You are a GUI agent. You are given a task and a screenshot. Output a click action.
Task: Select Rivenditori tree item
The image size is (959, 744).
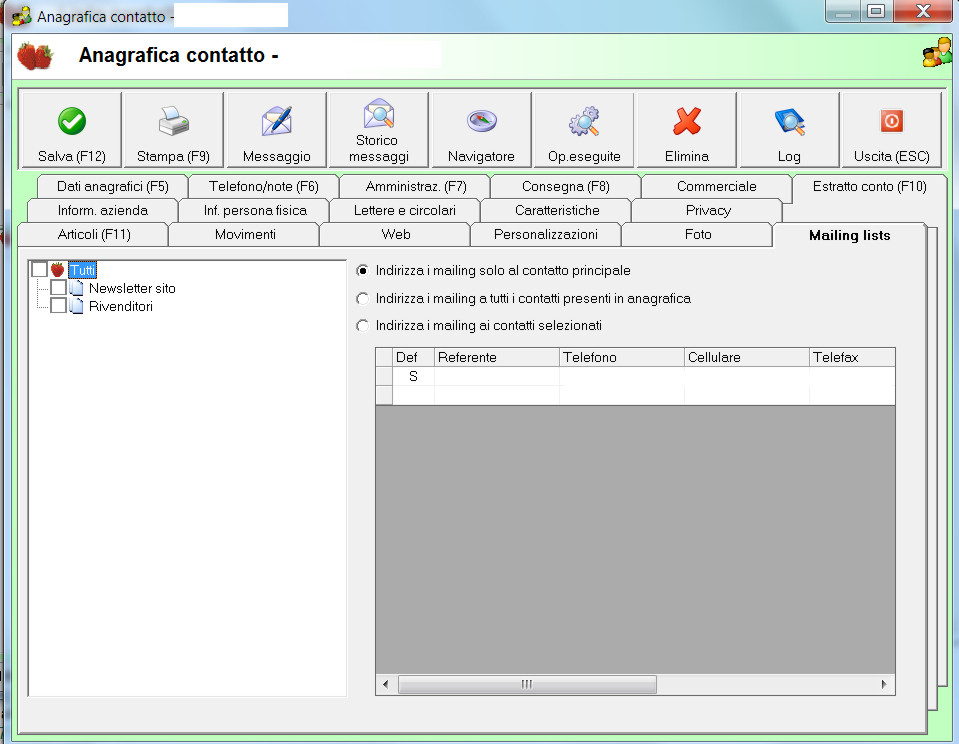(120, 306)
